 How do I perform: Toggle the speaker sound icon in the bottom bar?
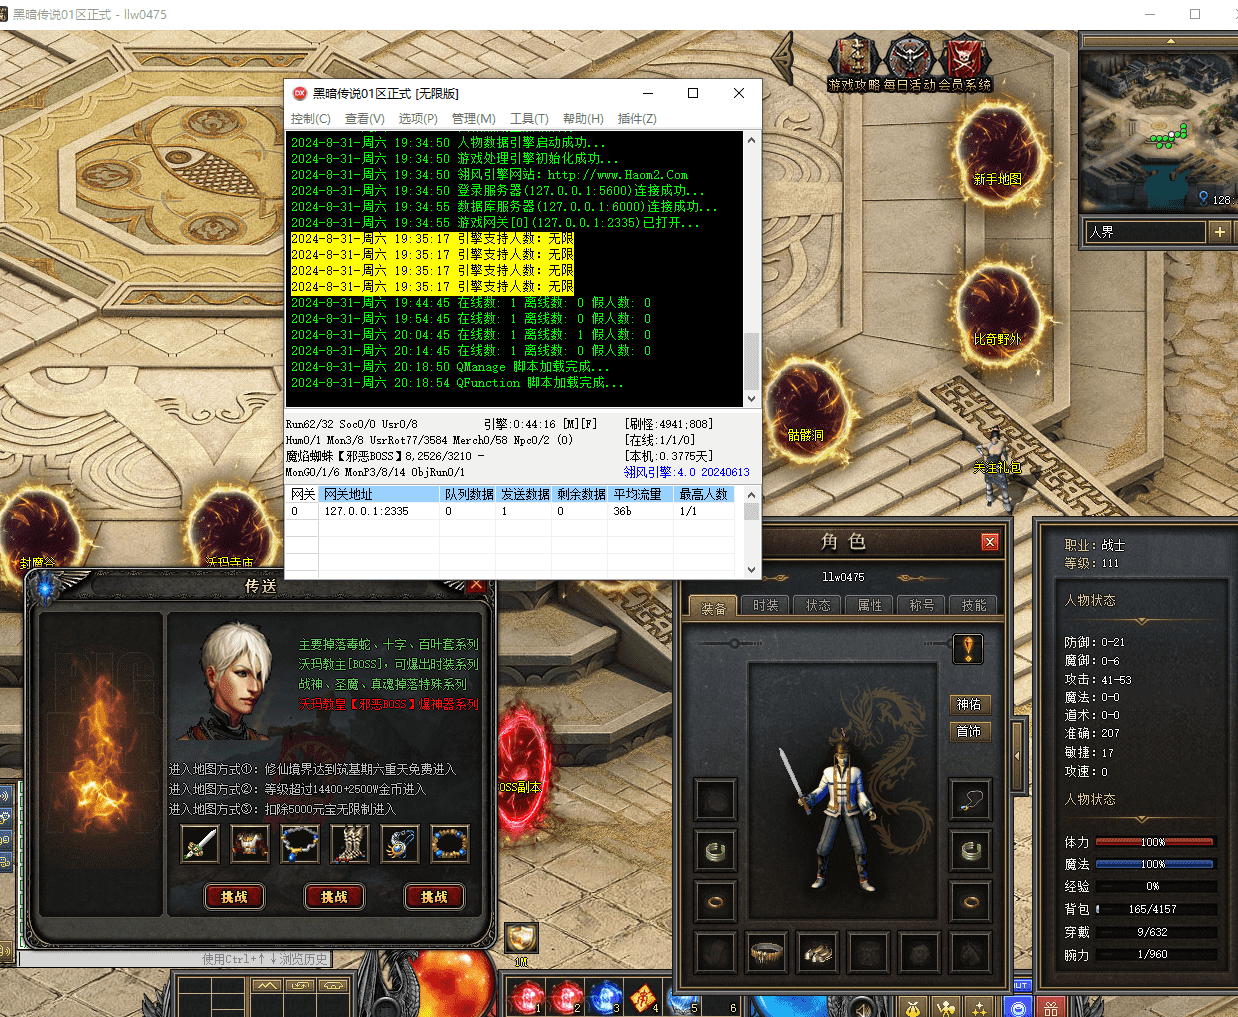864,1007
